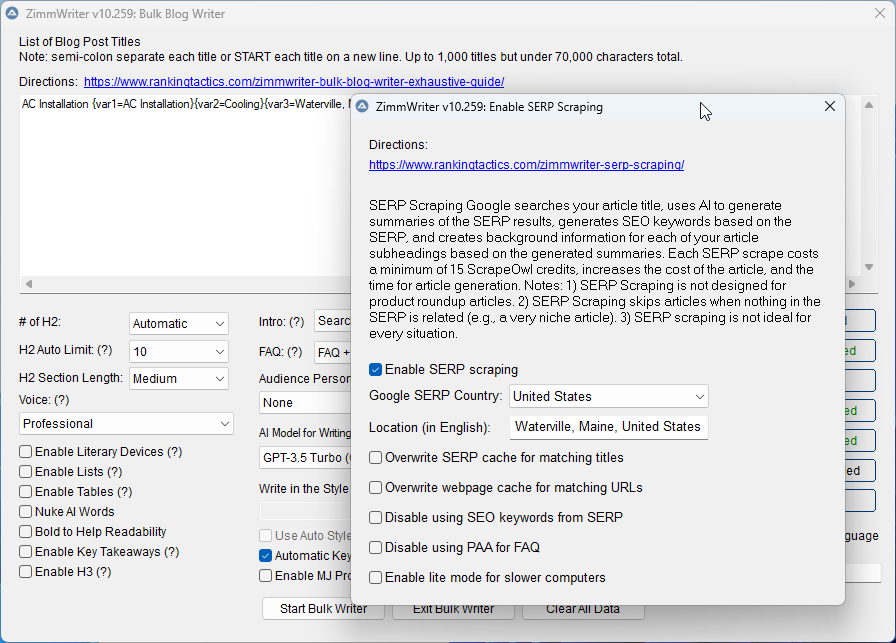Open the FAQ dropdown
Image resolution: width=896 pixels, height=643 pixels.
333,353
